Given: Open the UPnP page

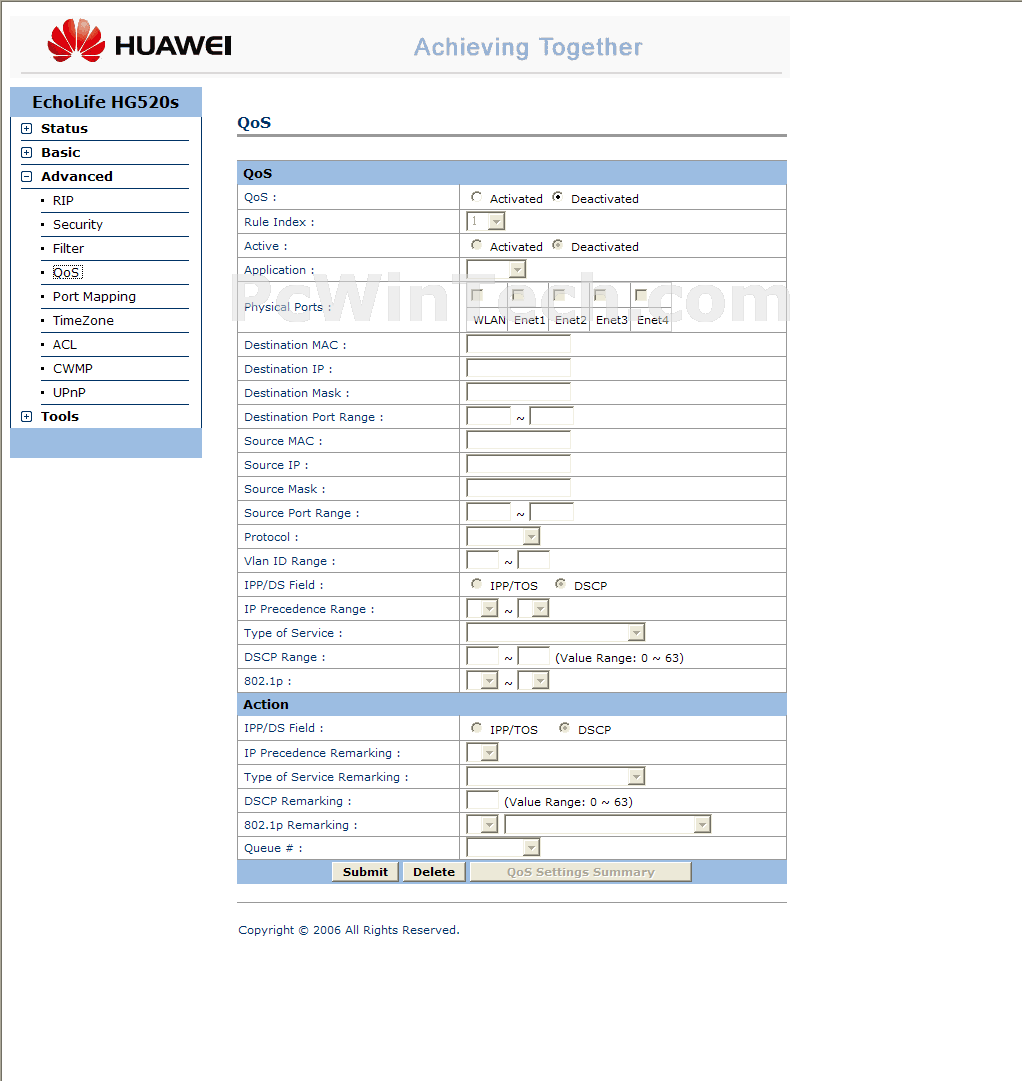Looking at the screenshot, I should (x=69, y=392).
